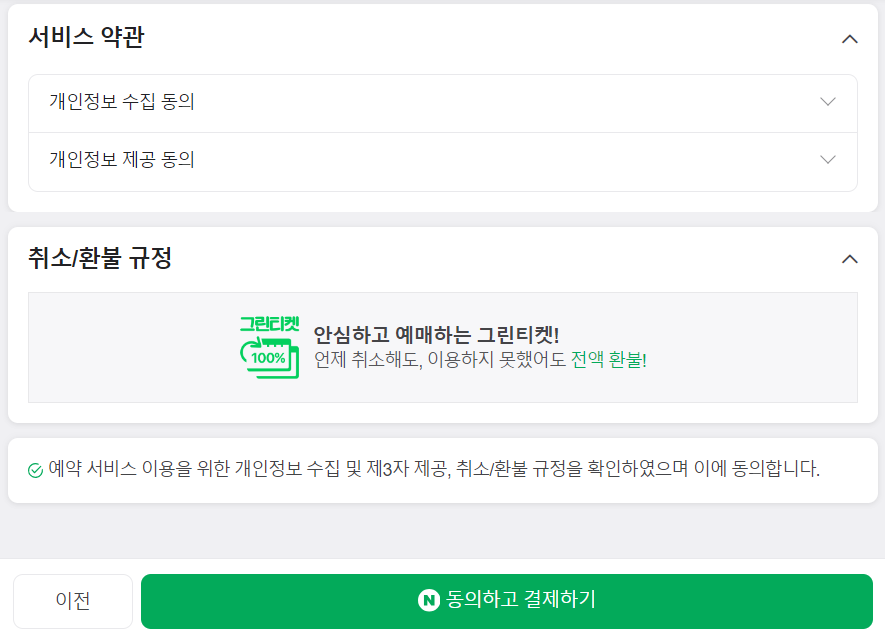Toggle the 예약 서비스 agreement confirmation row
The width and height of the screenshot is (885, 644).
[442, 469]
